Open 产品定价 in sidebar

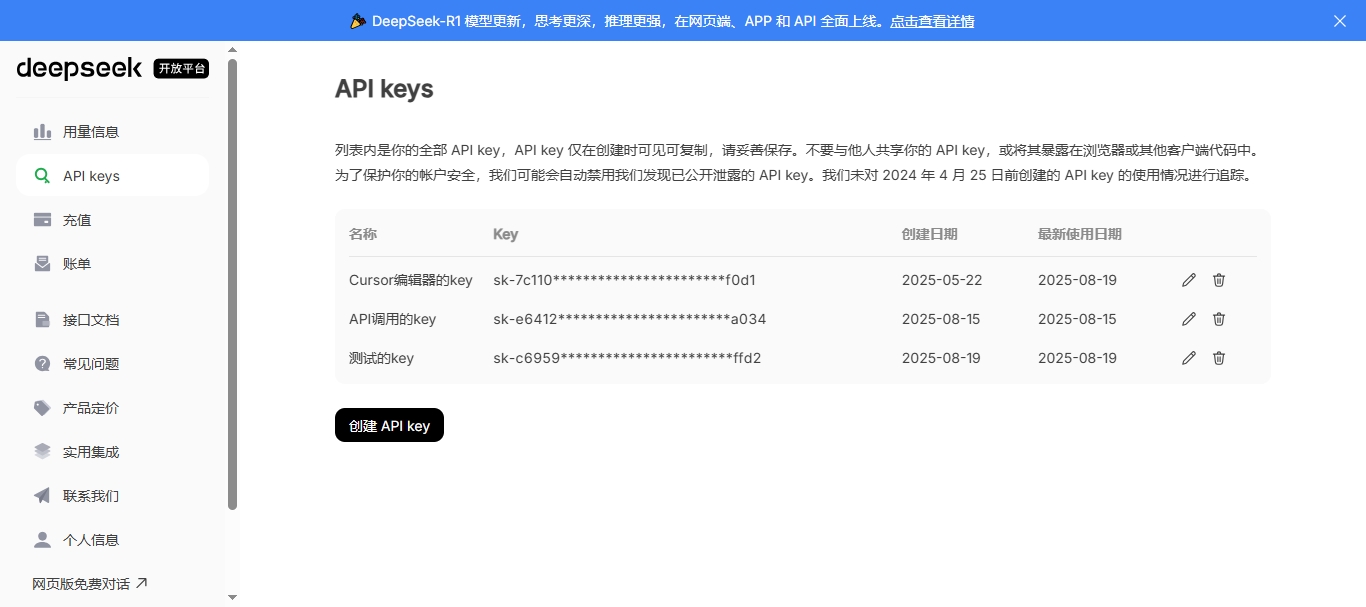(x=113, y=408)
